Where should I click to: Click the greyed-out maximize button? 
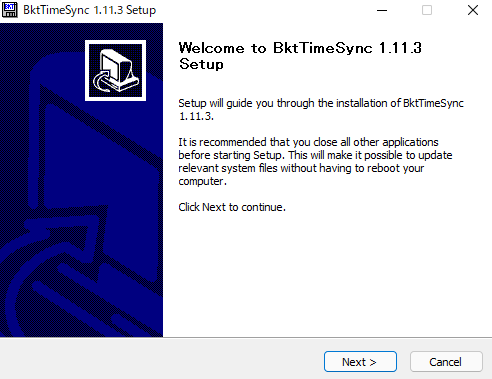point(427,10)
